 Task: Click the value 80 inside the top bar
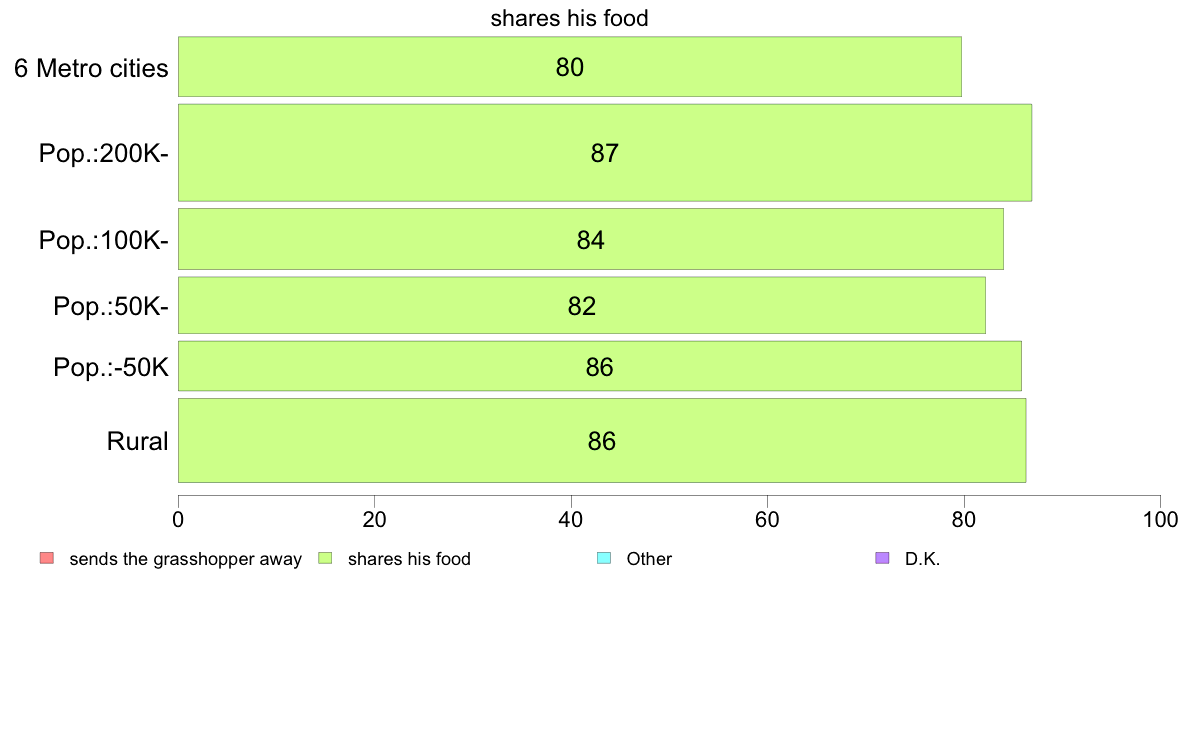[570, 67]
